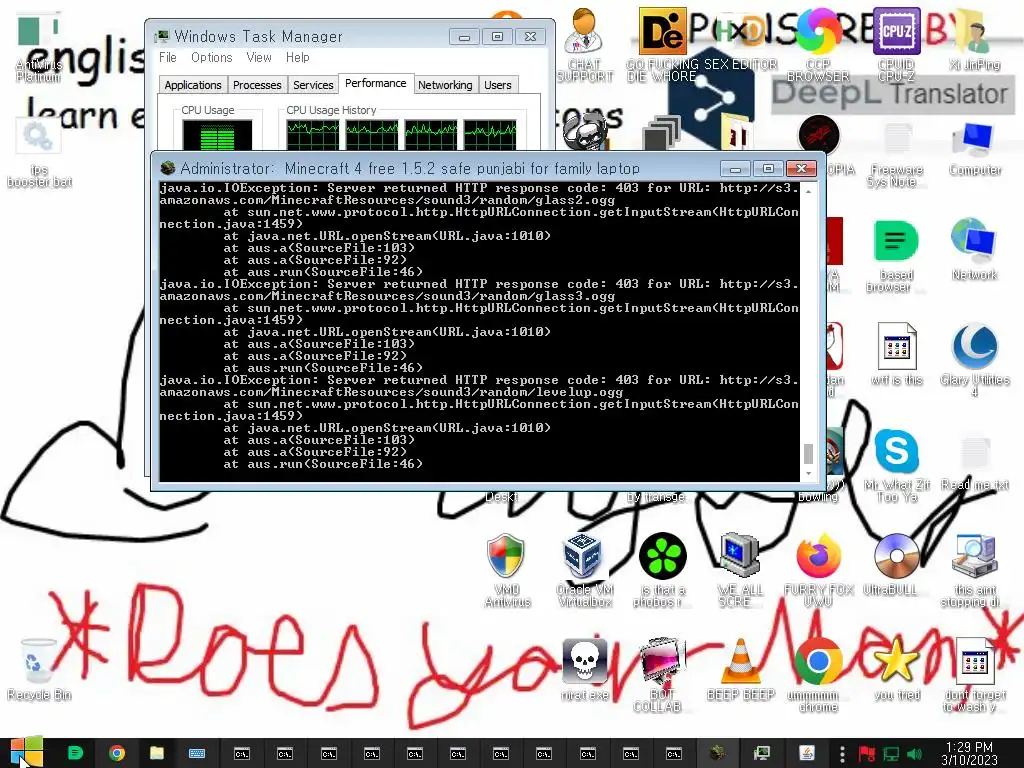1024x768 pixels.
Task: Click the network tray icon
Action: click(x=891, y=754)
